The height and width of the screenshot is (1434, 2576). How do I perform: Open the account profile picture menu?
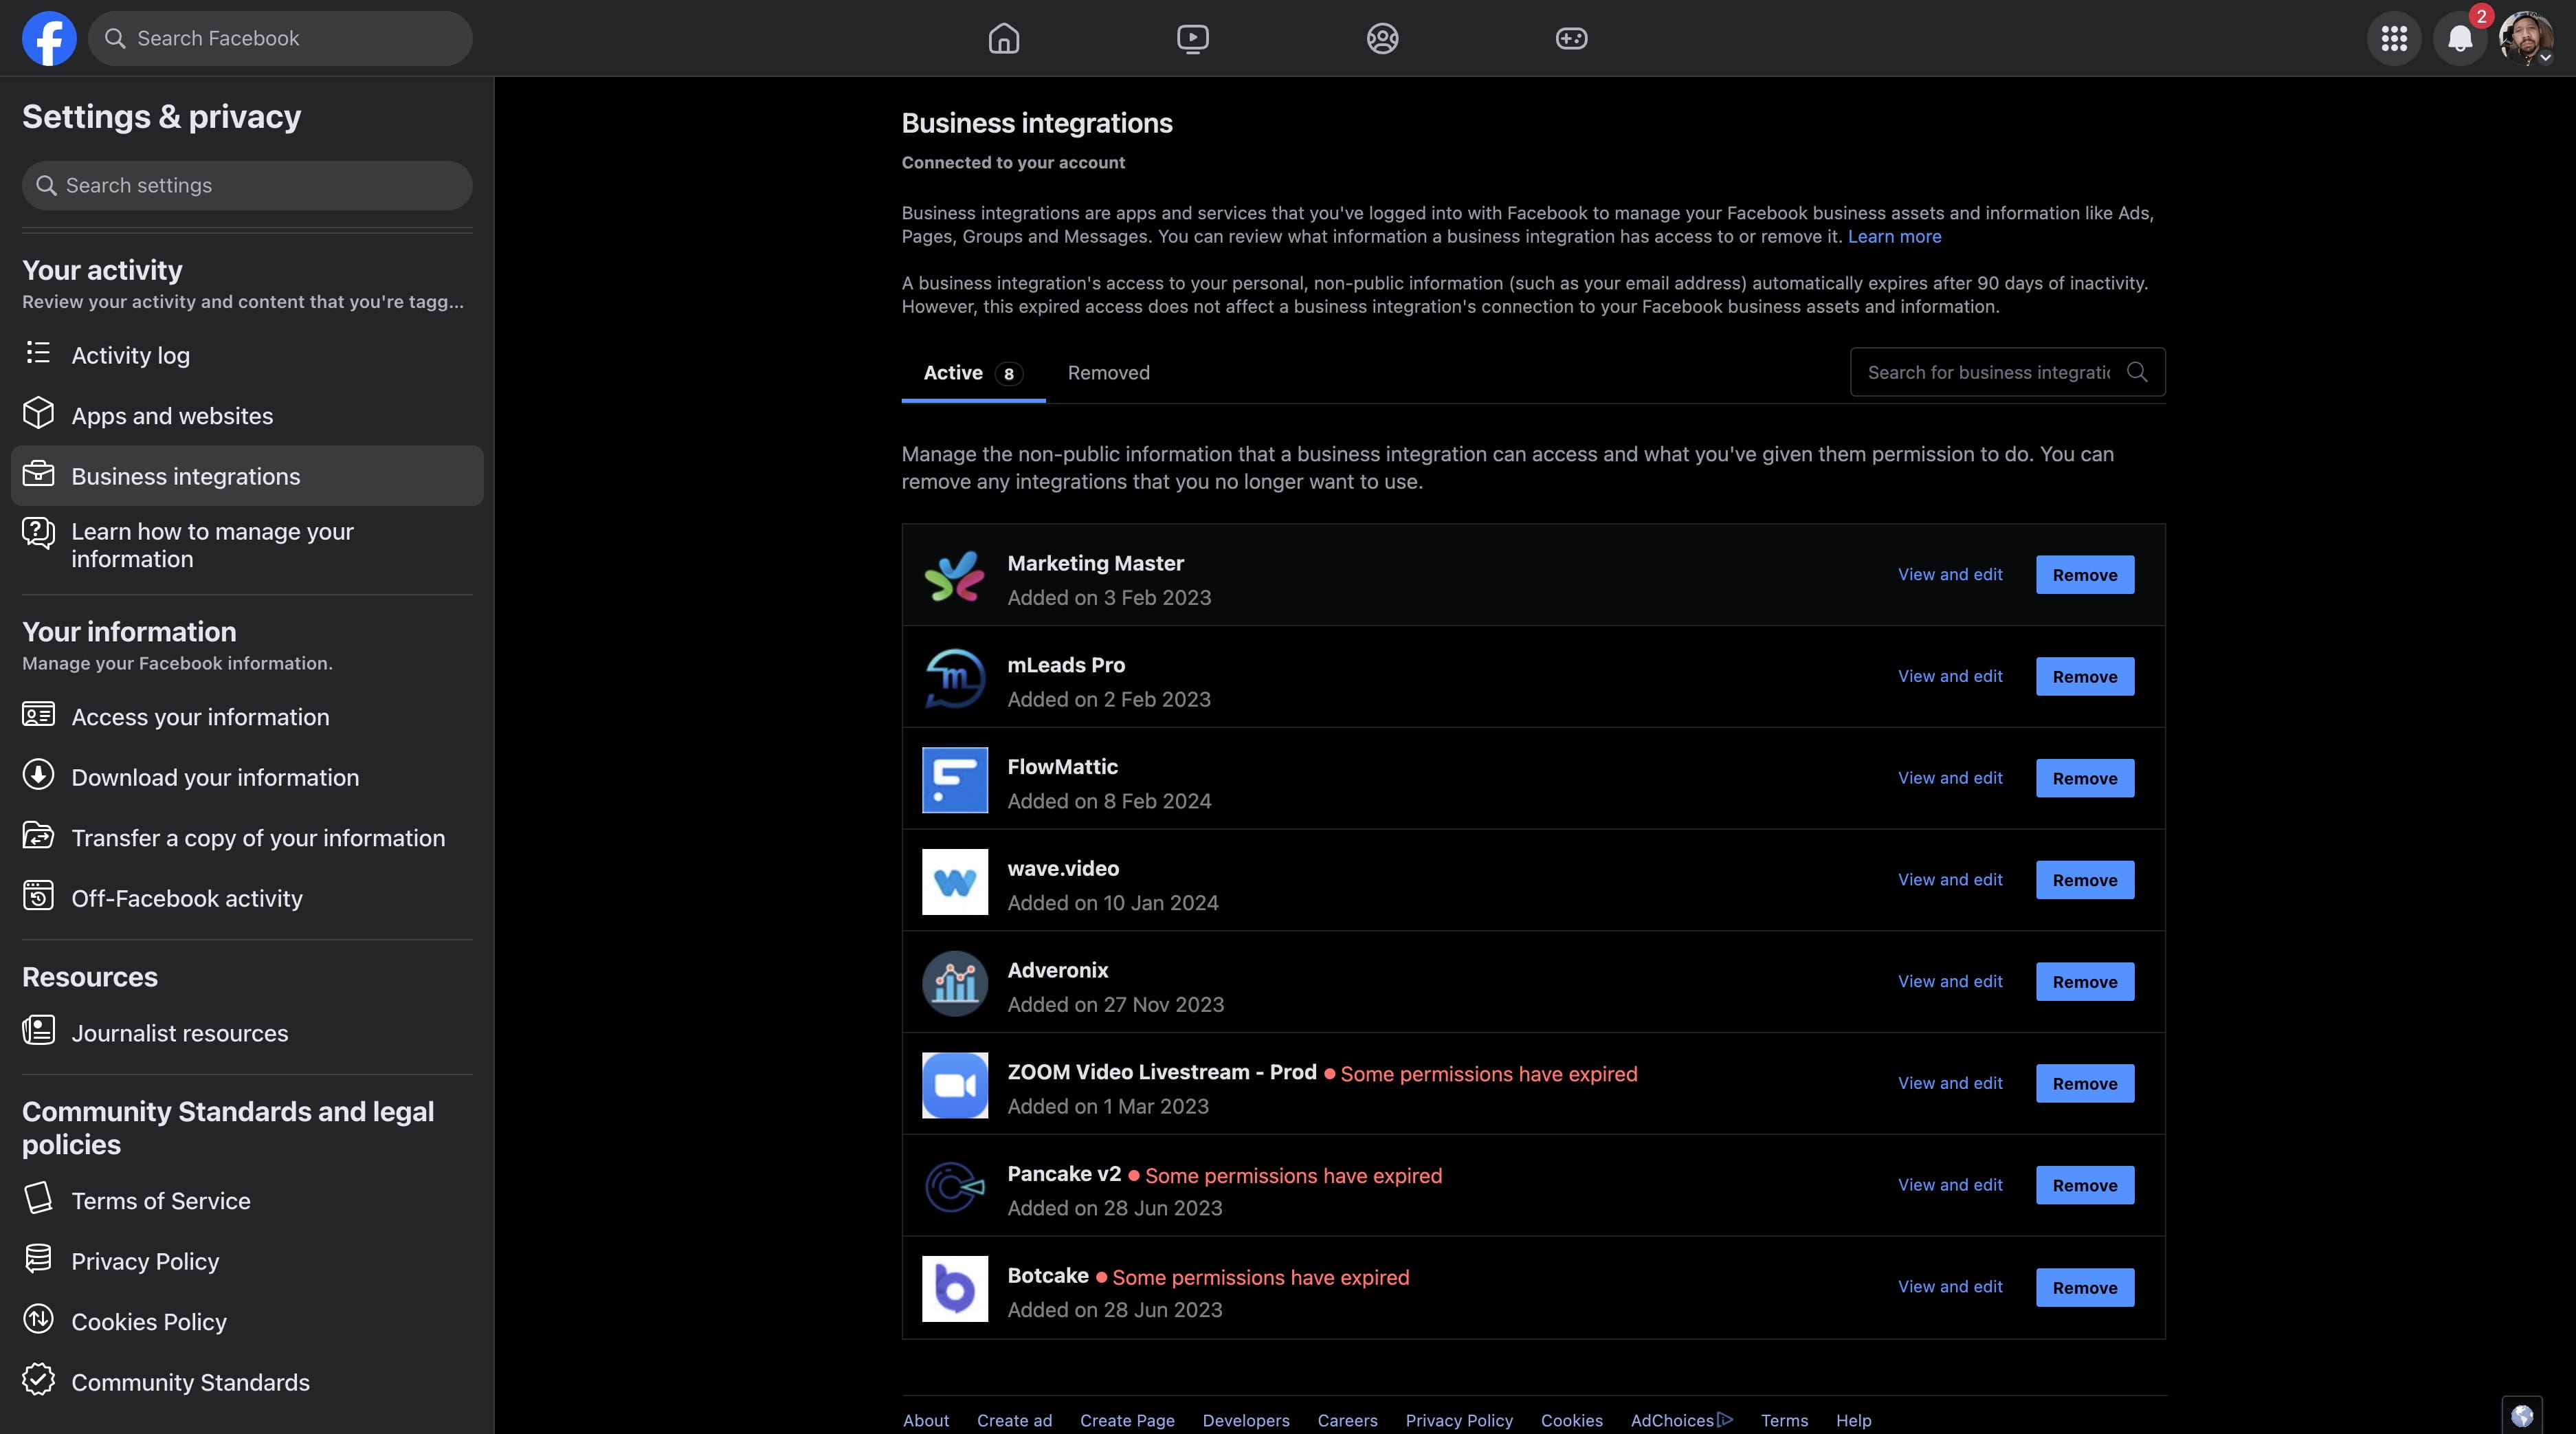[2526, 38]
